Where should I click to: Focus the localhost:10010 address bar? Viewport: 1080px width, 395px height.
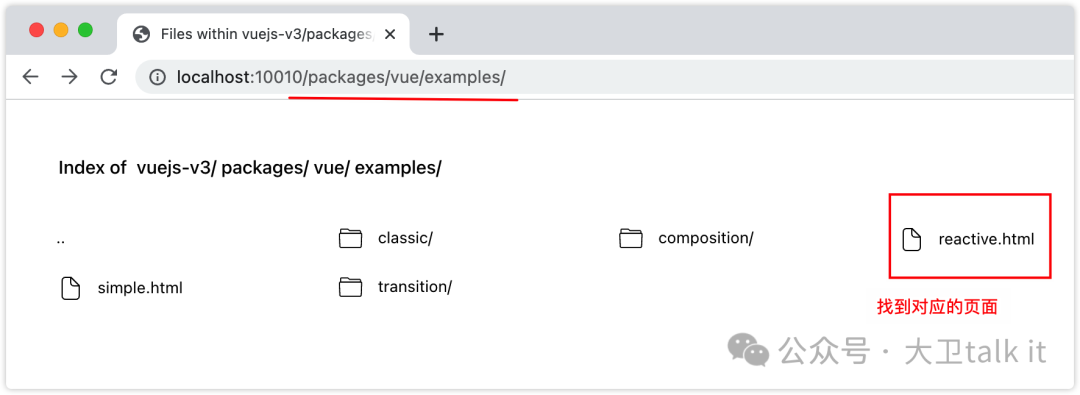606,77
